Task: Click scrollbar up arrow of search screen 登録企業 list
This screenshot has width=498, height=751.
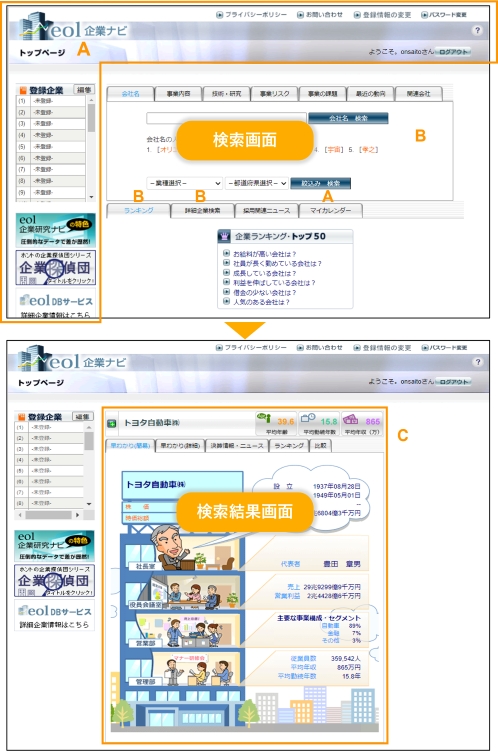Action: [x=91, y=100]
